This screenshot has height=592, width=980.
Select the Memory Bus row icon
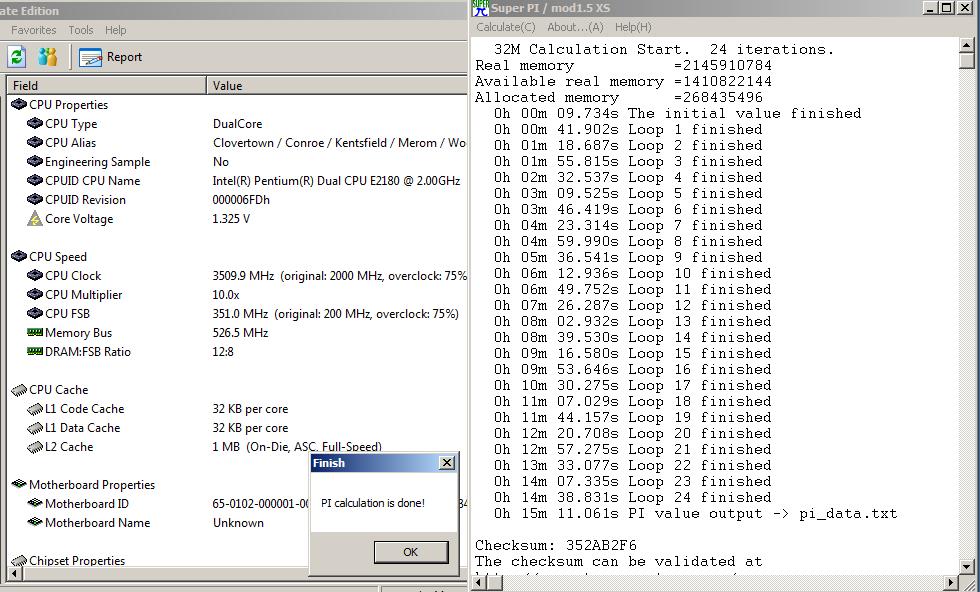tap(35, 333)
